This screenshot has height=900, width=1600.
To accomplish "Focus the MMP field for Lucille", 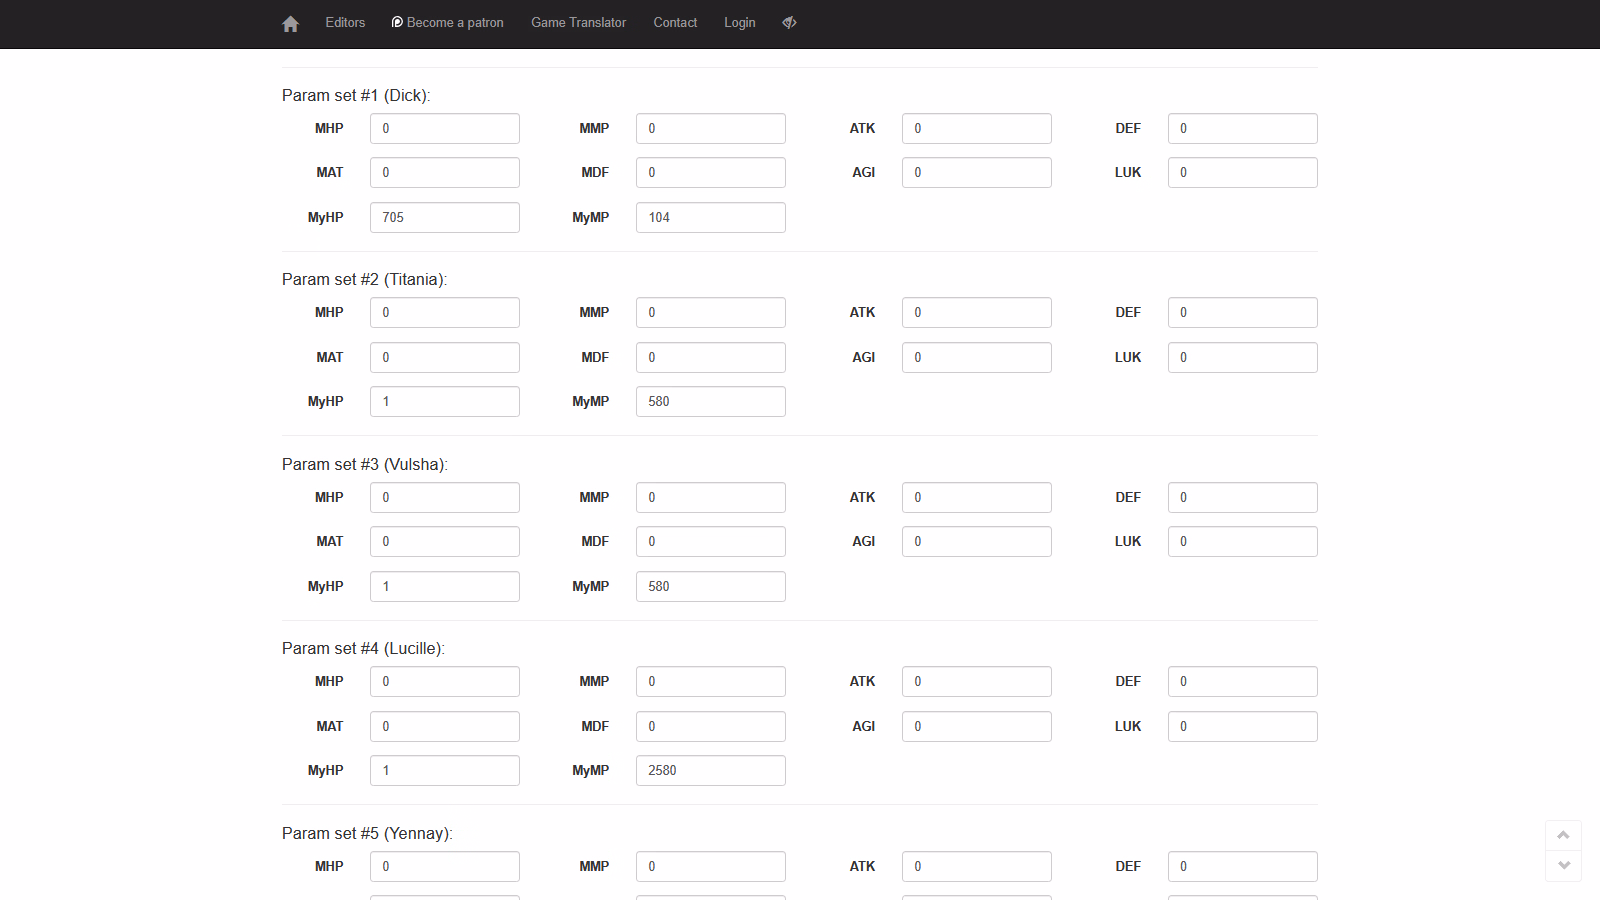I will [711, 681].
